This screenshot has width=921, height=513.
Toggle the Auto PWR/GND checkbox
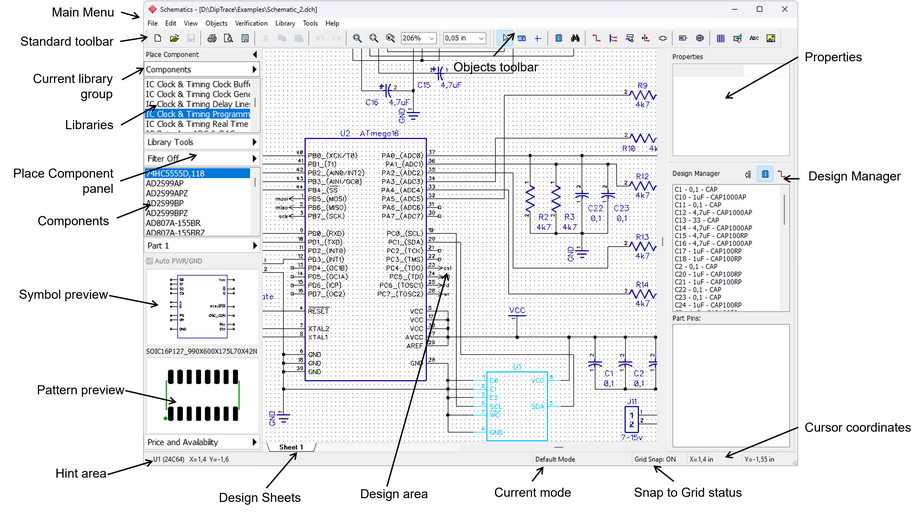(149, 261)
